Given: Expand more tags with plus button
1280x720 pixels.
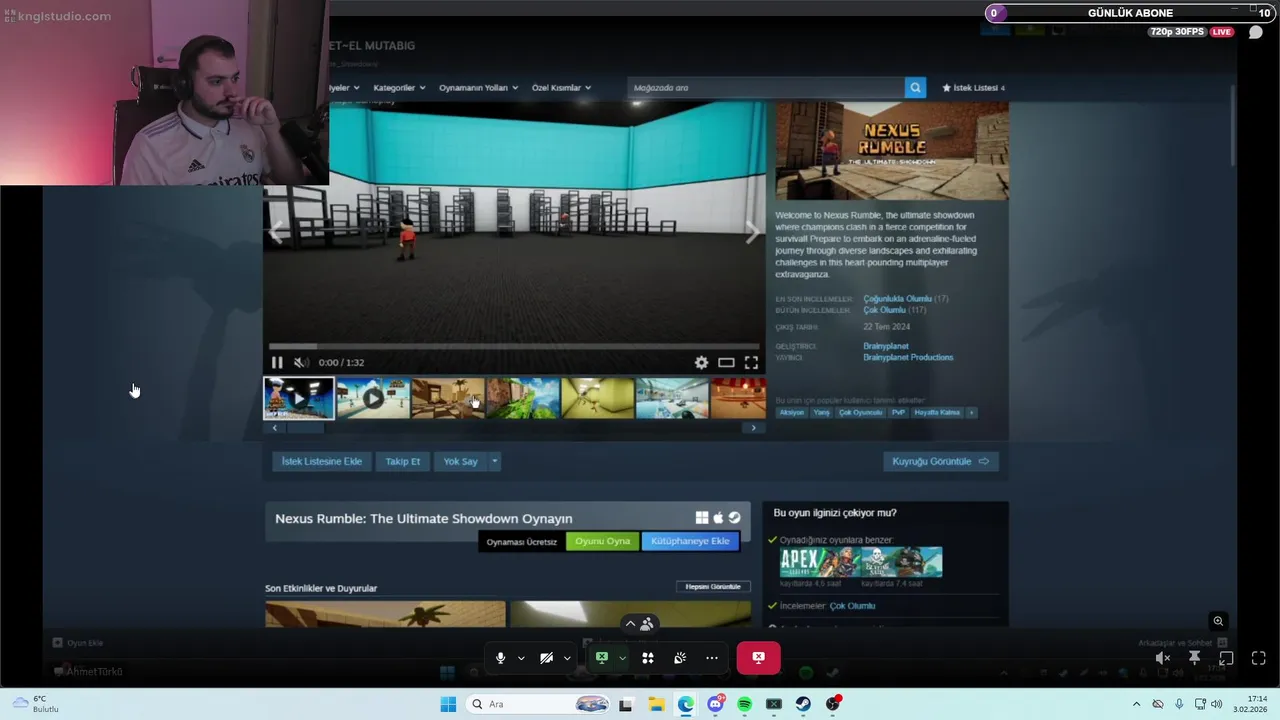Looking at the screenshot, I should pos(971,412).
